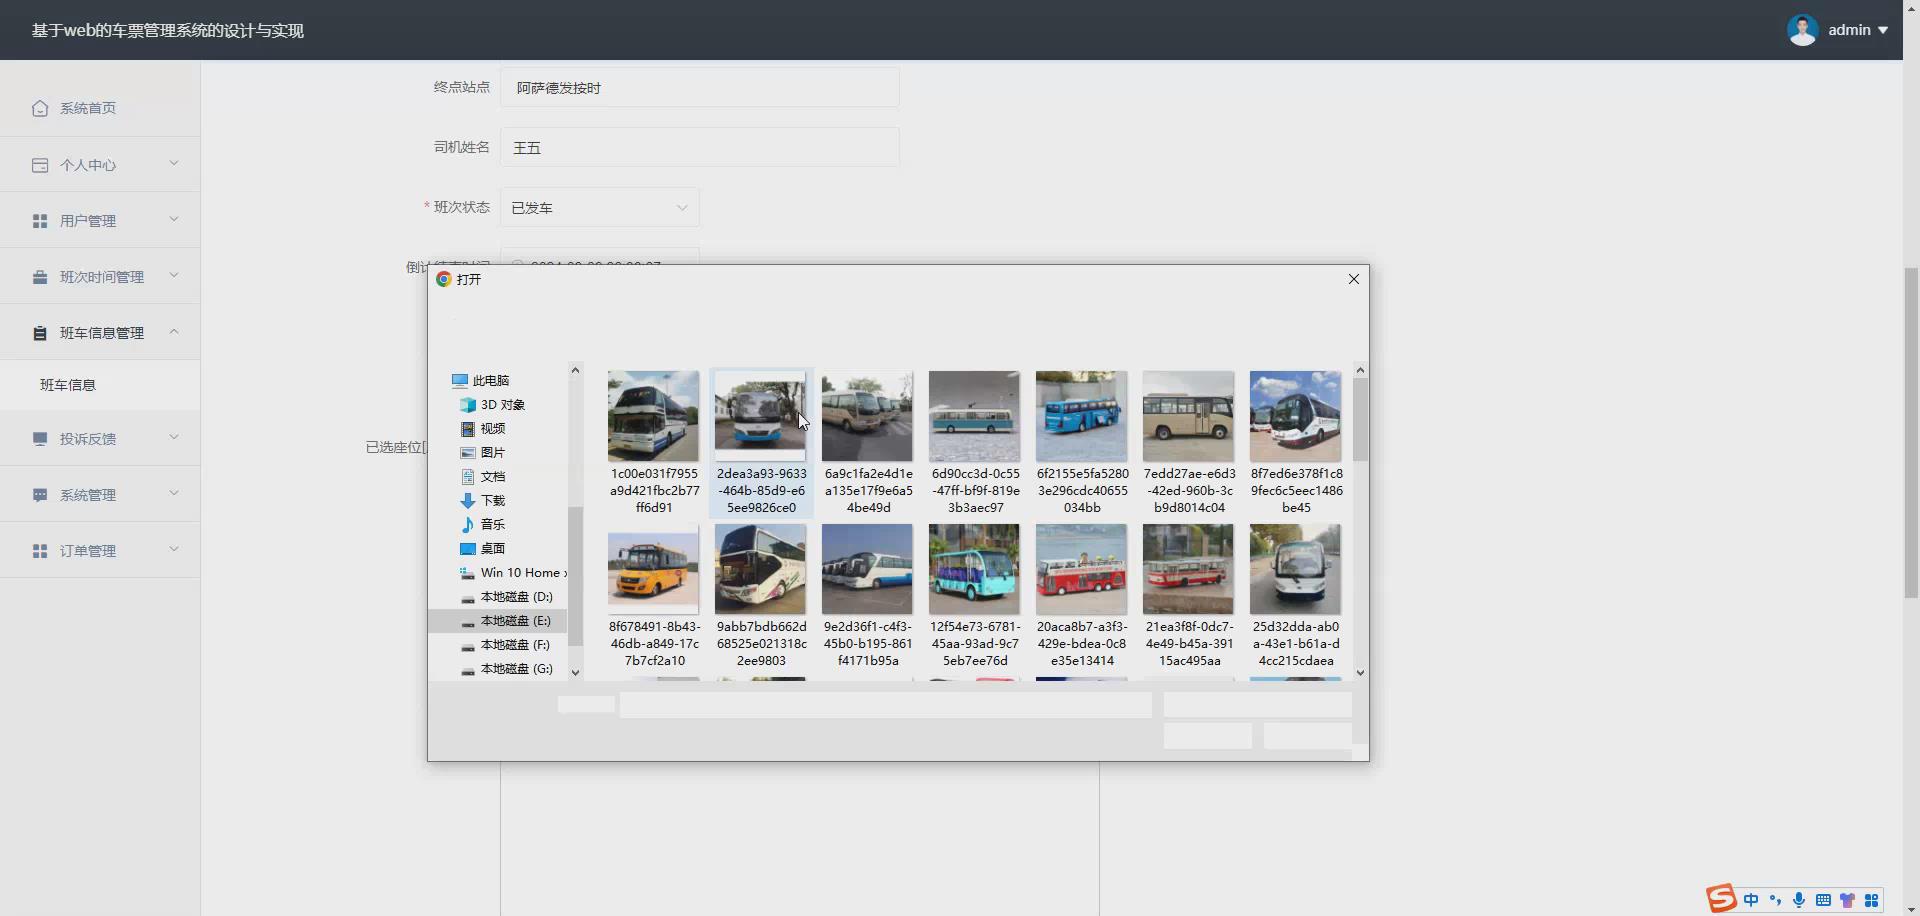Open the 班次状态 dropdown showing 已发车

[600, 208]
